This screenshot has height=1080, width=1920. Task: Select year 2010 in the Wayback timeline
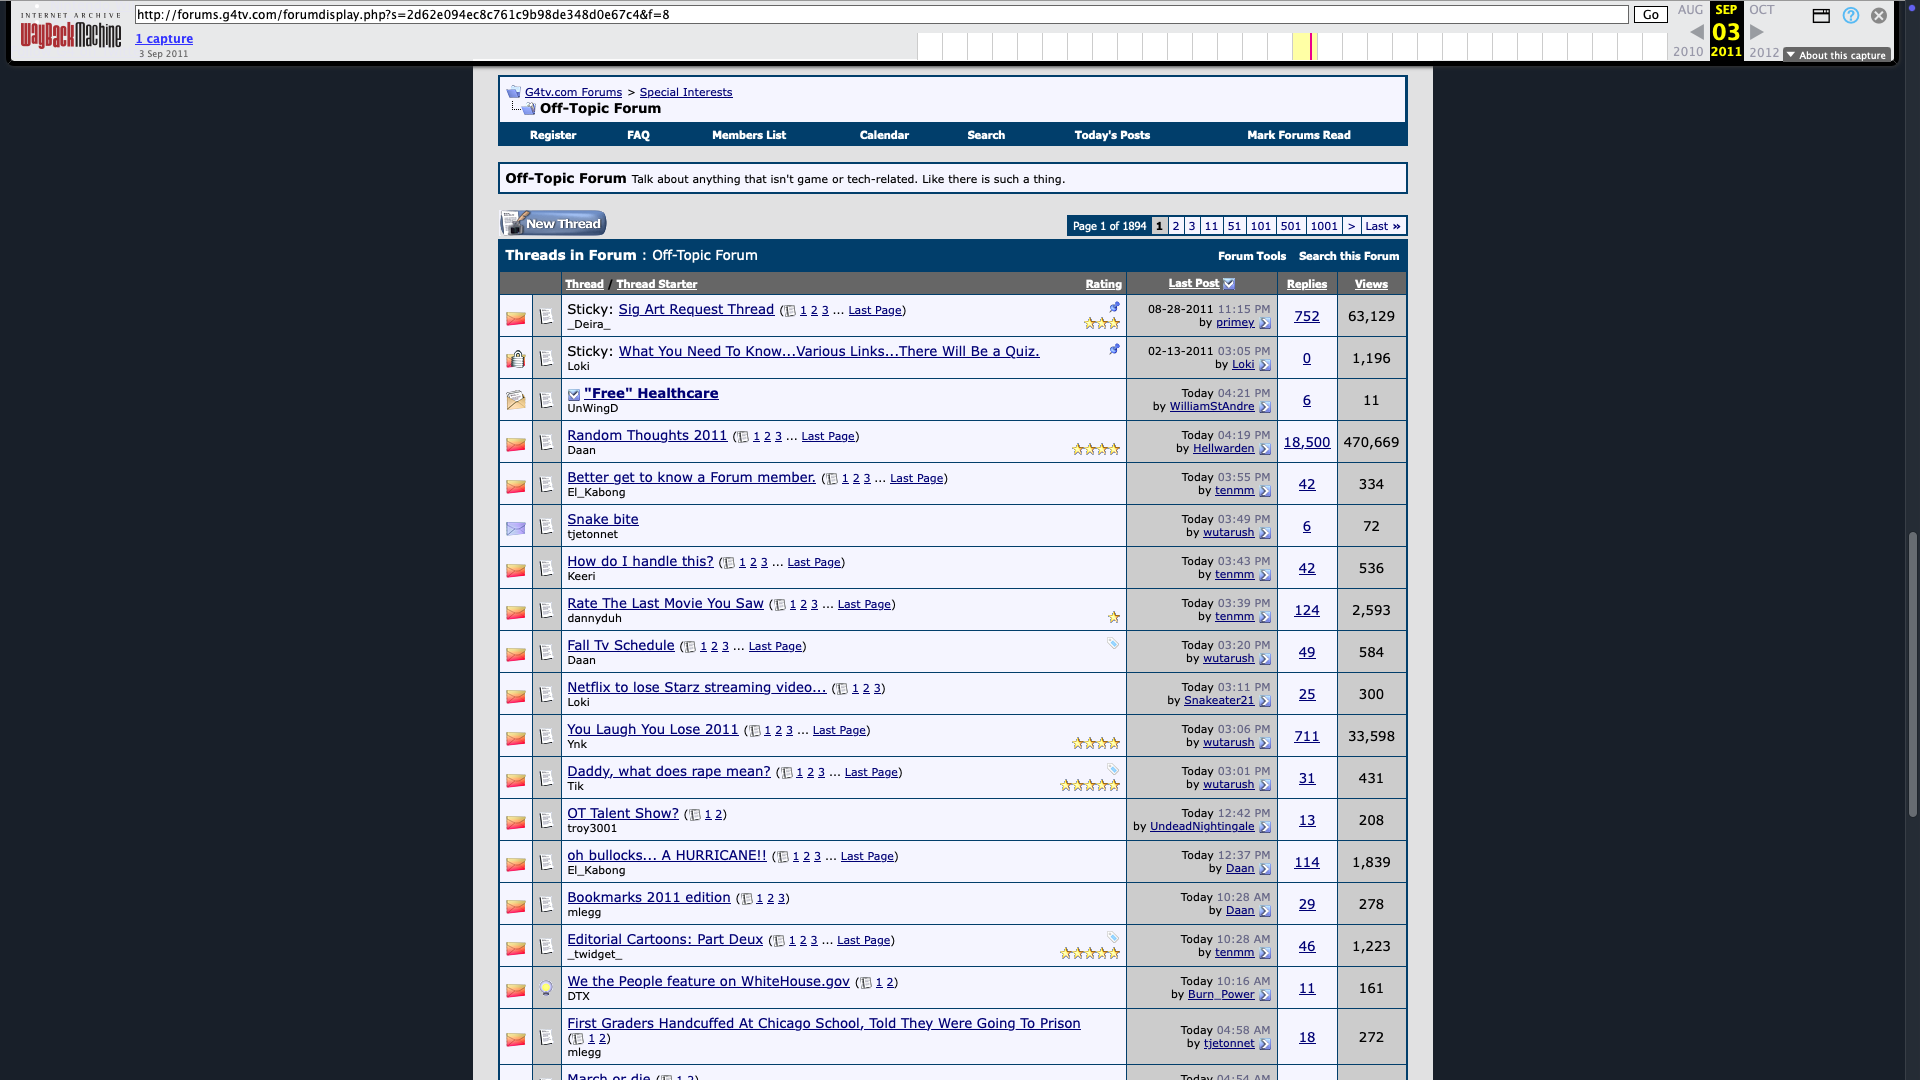pyautogui.click(x=1688, y=52)
